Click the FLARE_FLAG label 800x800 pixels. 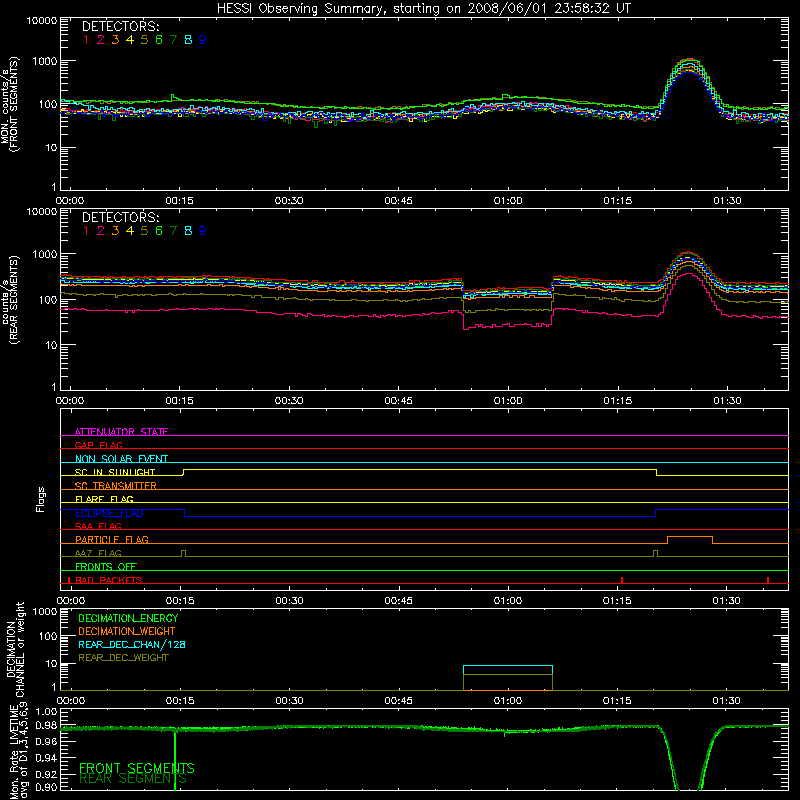104,499
